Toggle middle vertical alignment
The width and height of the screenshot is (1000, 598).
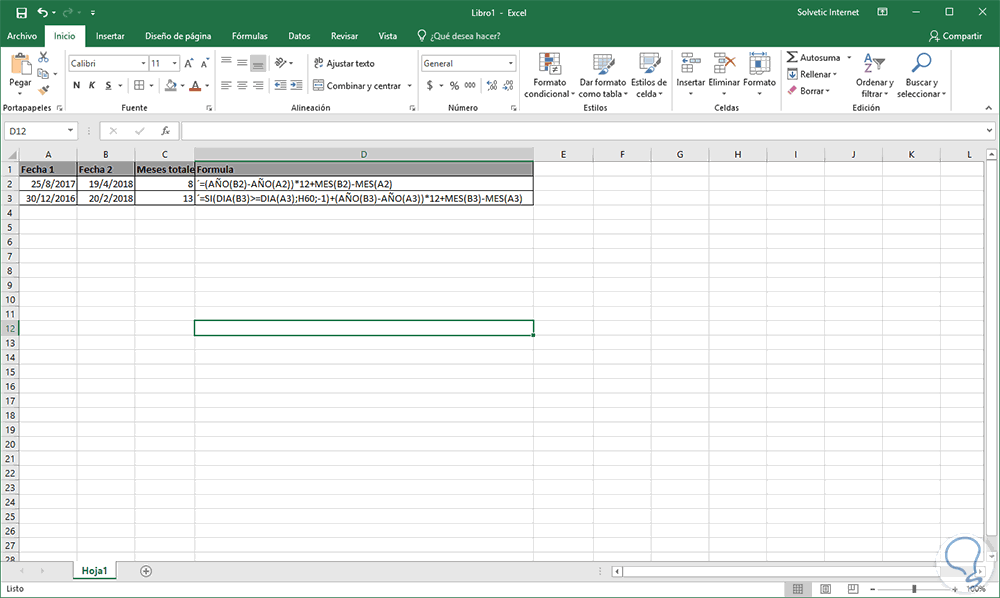point(242,62)
